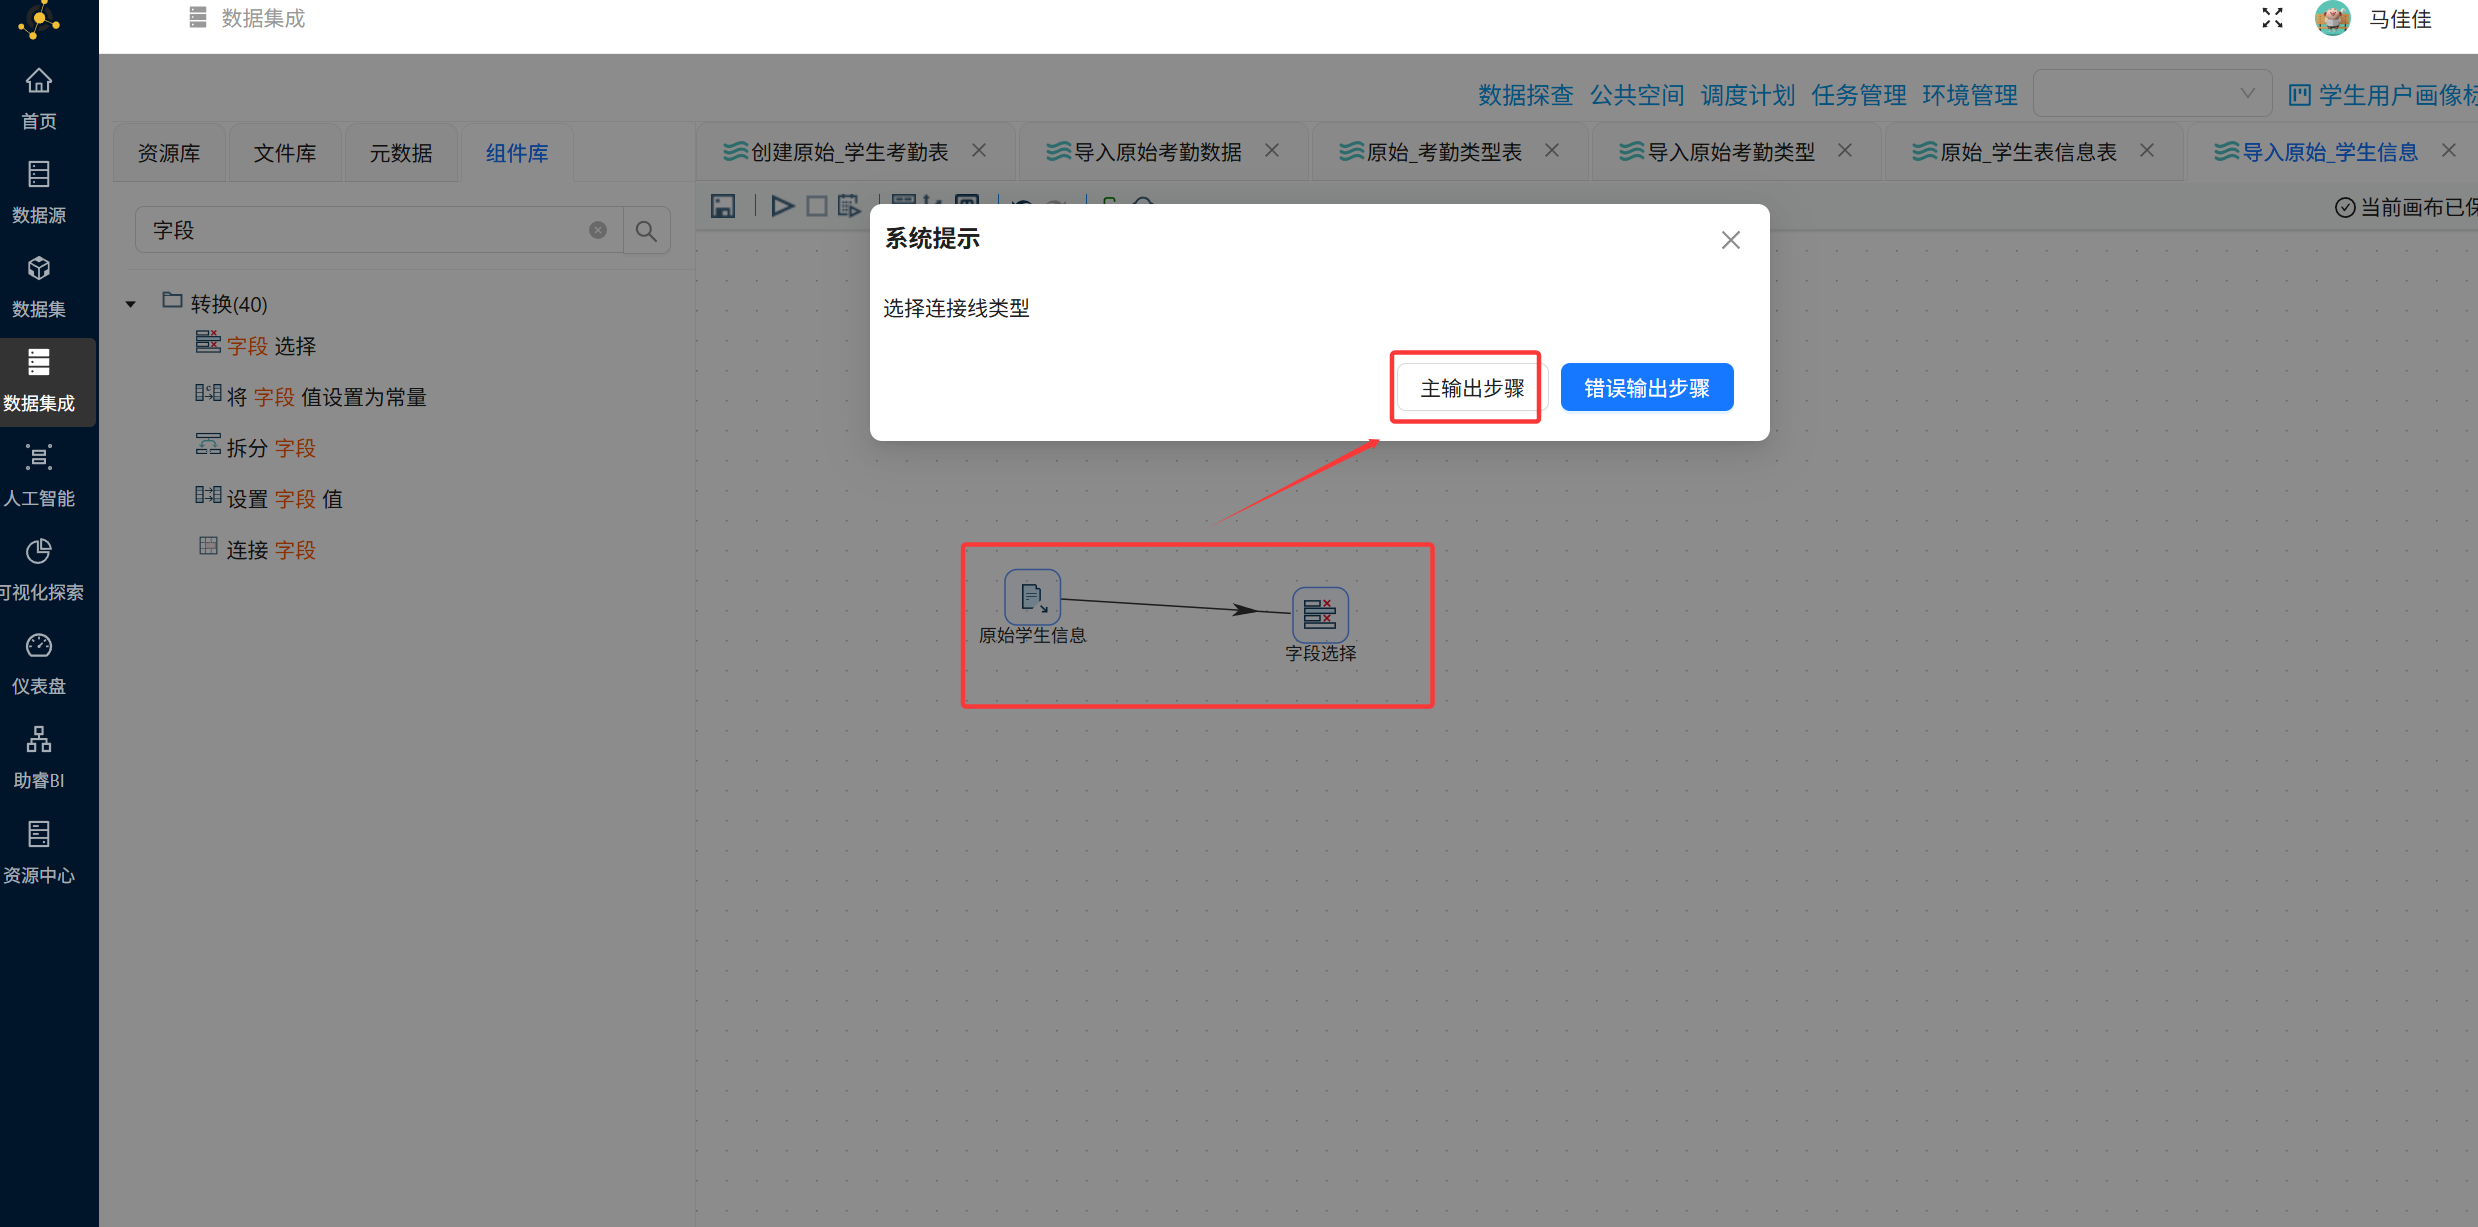
Task: Select the 连接 字段 component
Action: [258, 549]
